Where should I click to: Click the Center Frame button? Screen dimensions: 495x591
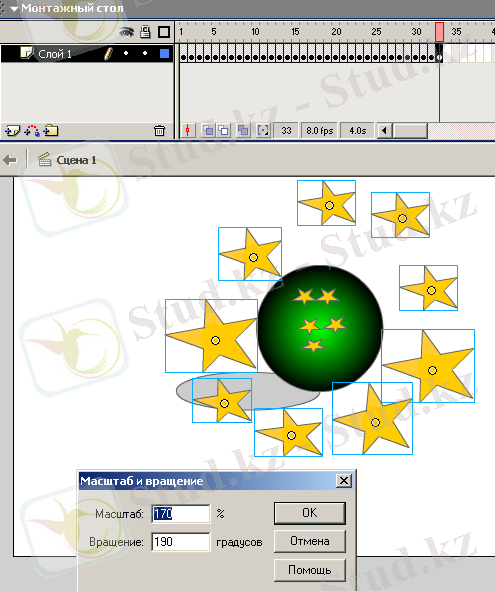(x=187, y=131)
